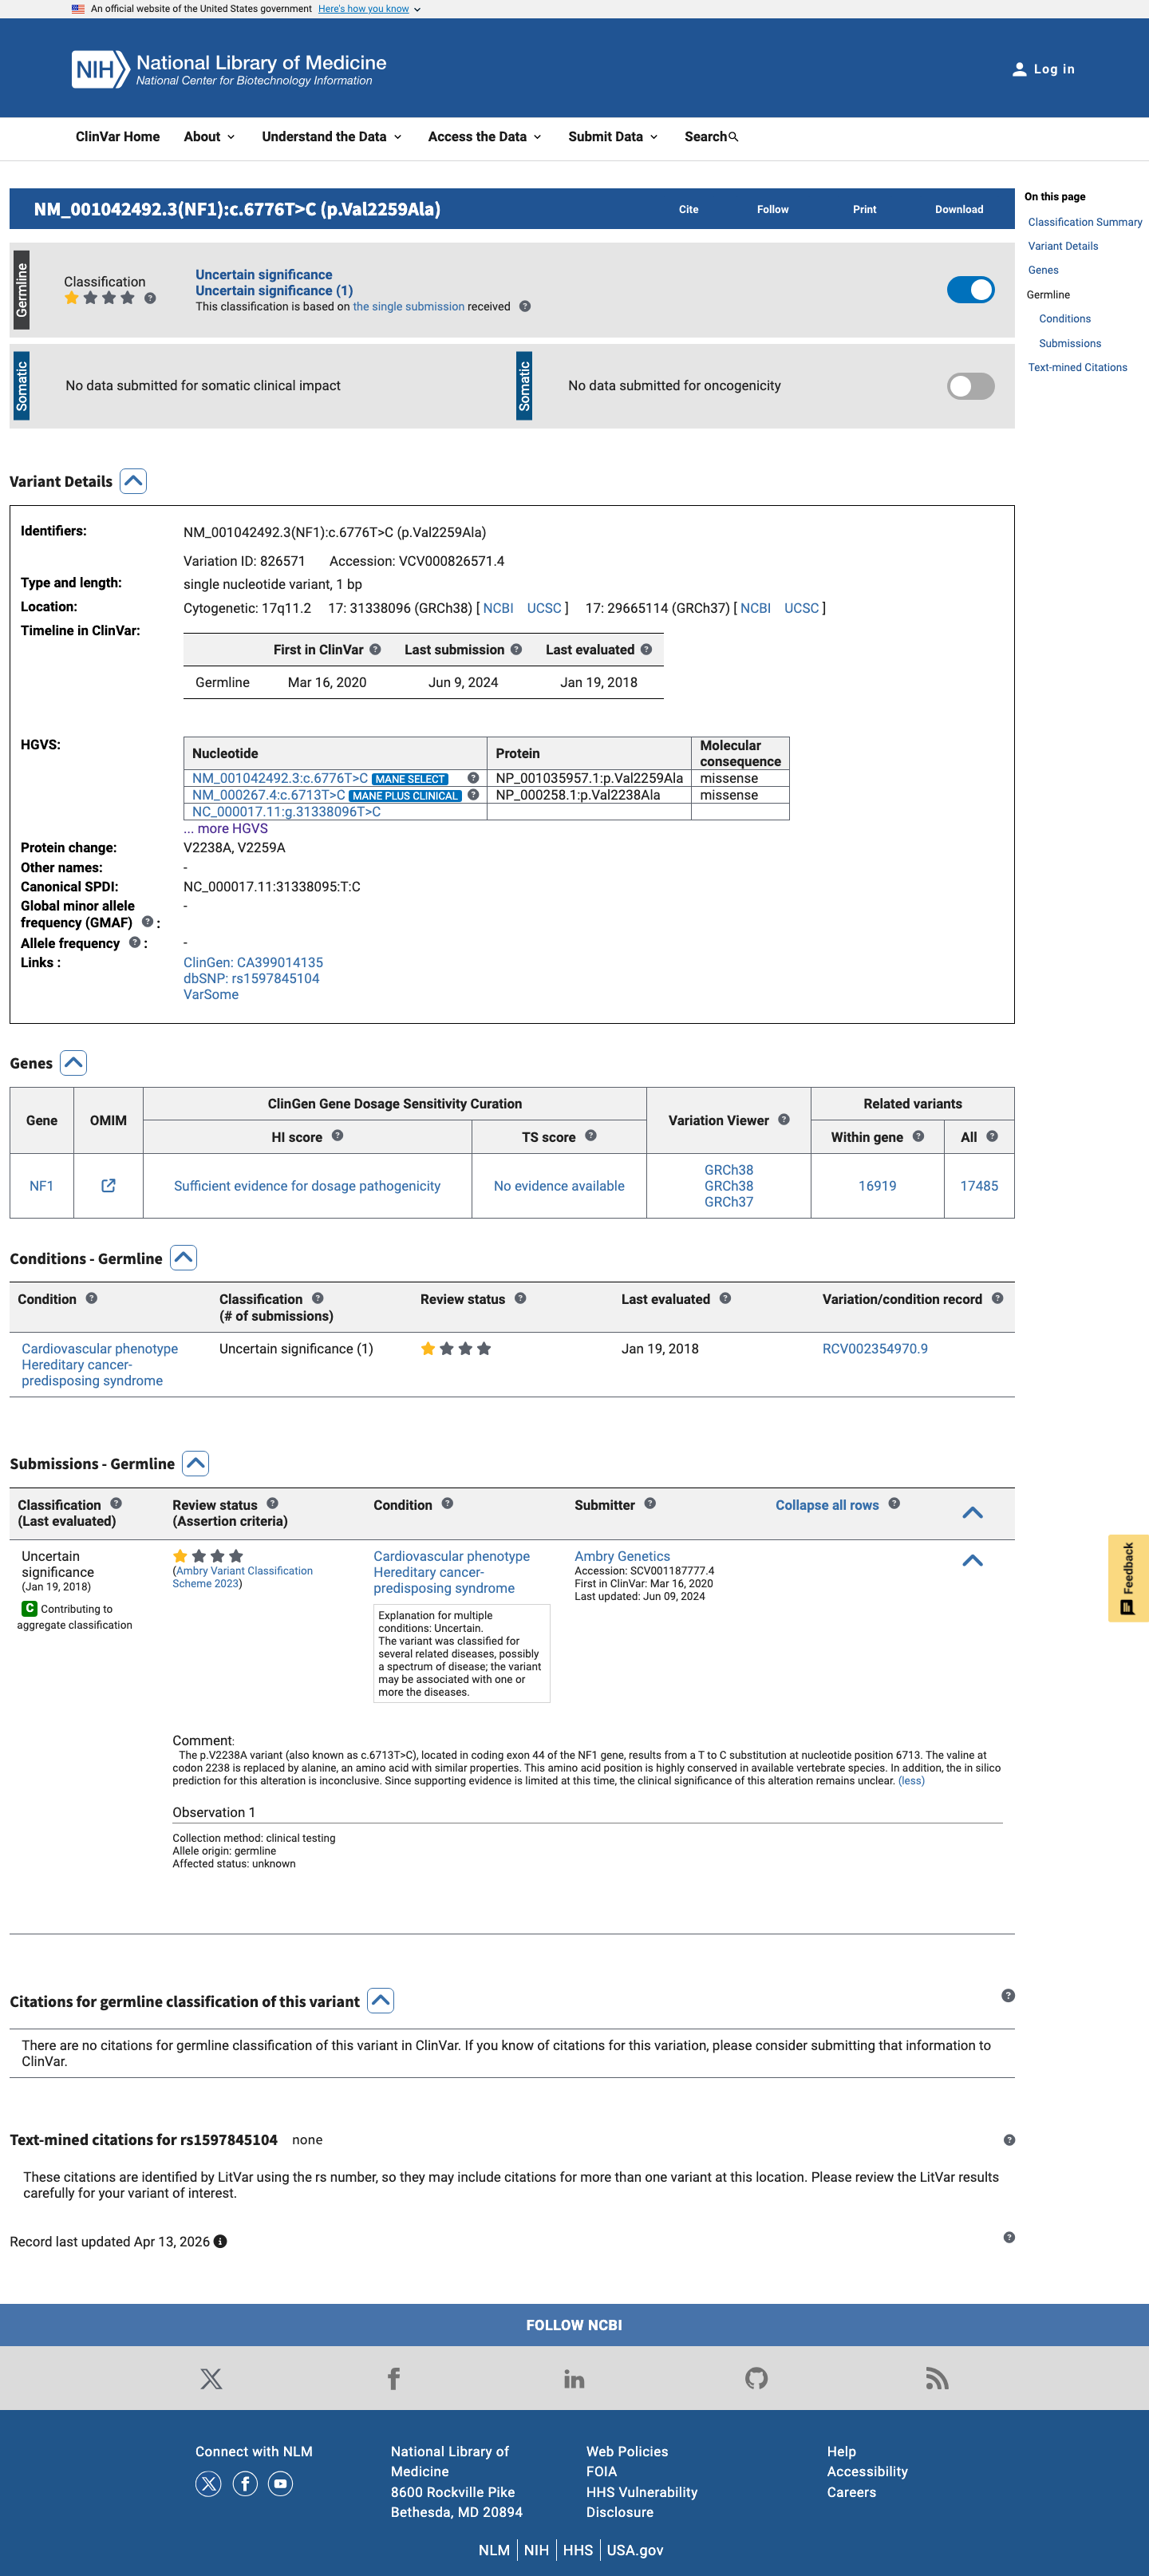Click the Condition column help icon in the Conditions table

pos(91,1299)
